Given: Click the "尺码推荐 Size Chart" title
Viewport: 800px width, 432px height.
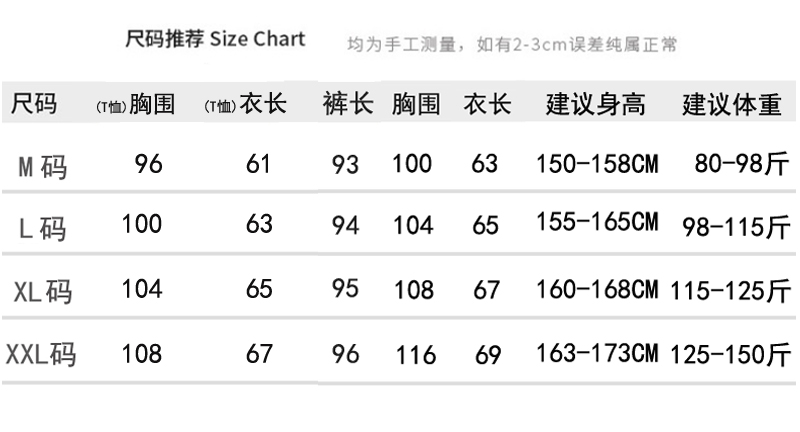Looking at the screenshot, I should (x=214, y=40).
